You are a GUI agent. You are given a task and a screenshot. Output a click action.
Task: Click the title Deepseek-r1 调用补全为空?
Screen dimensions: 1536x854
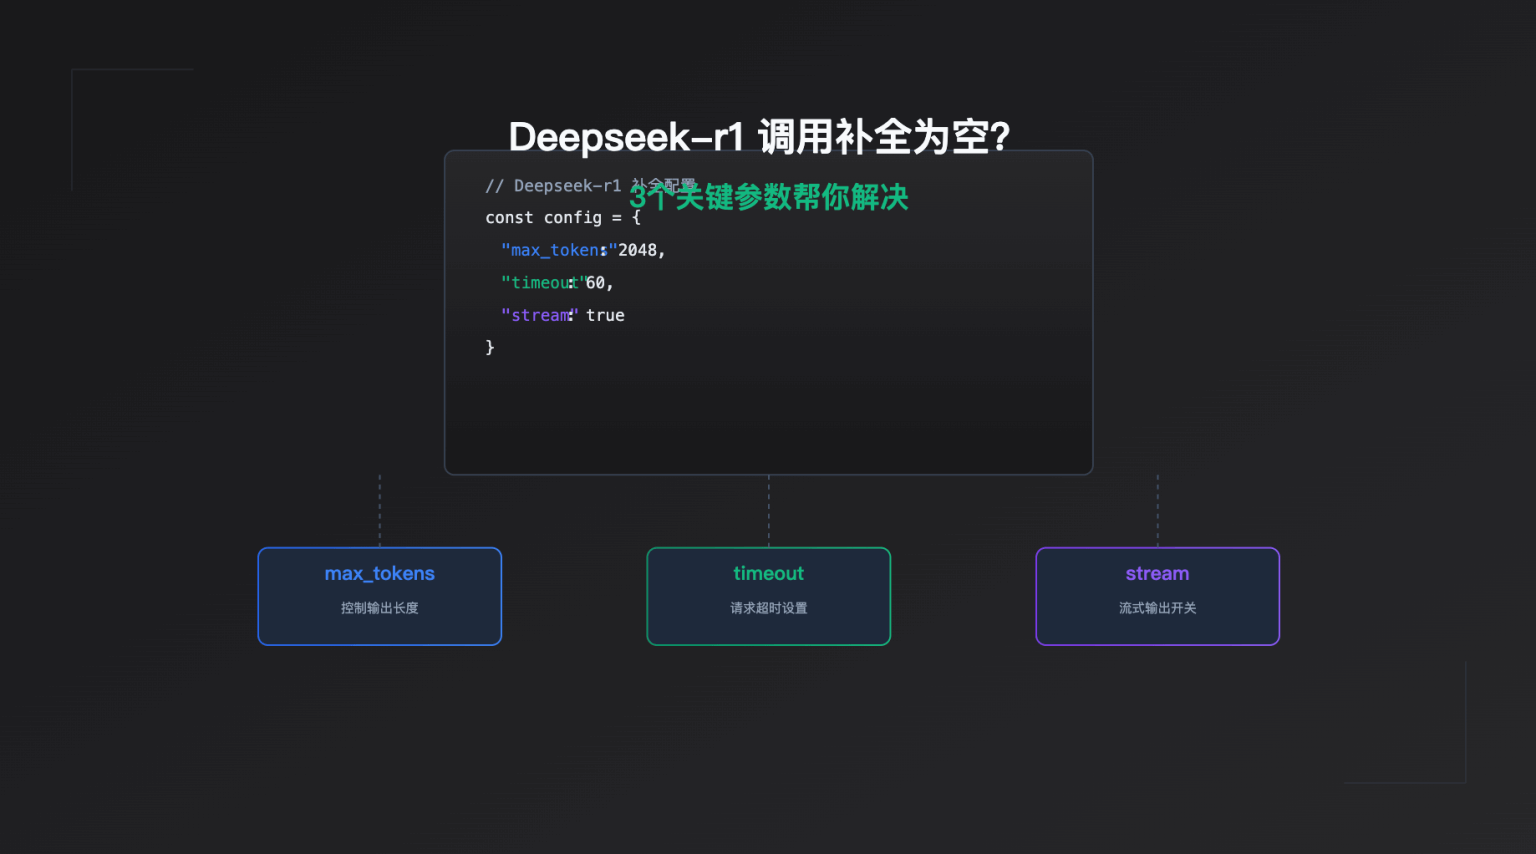(760, 137)
